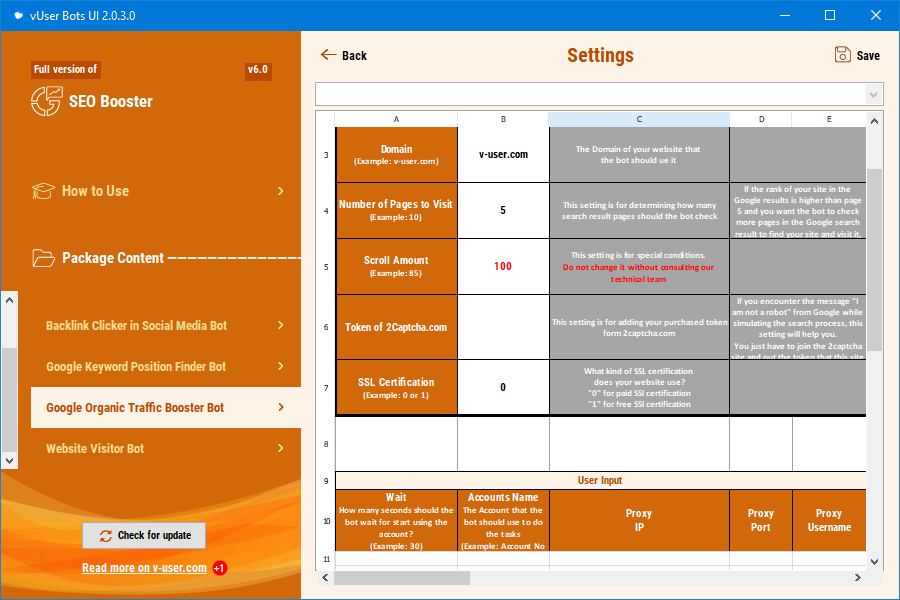Click the Token of 2Captcha.com label cell
Screen dimensions: 900x600
[396, 327]
